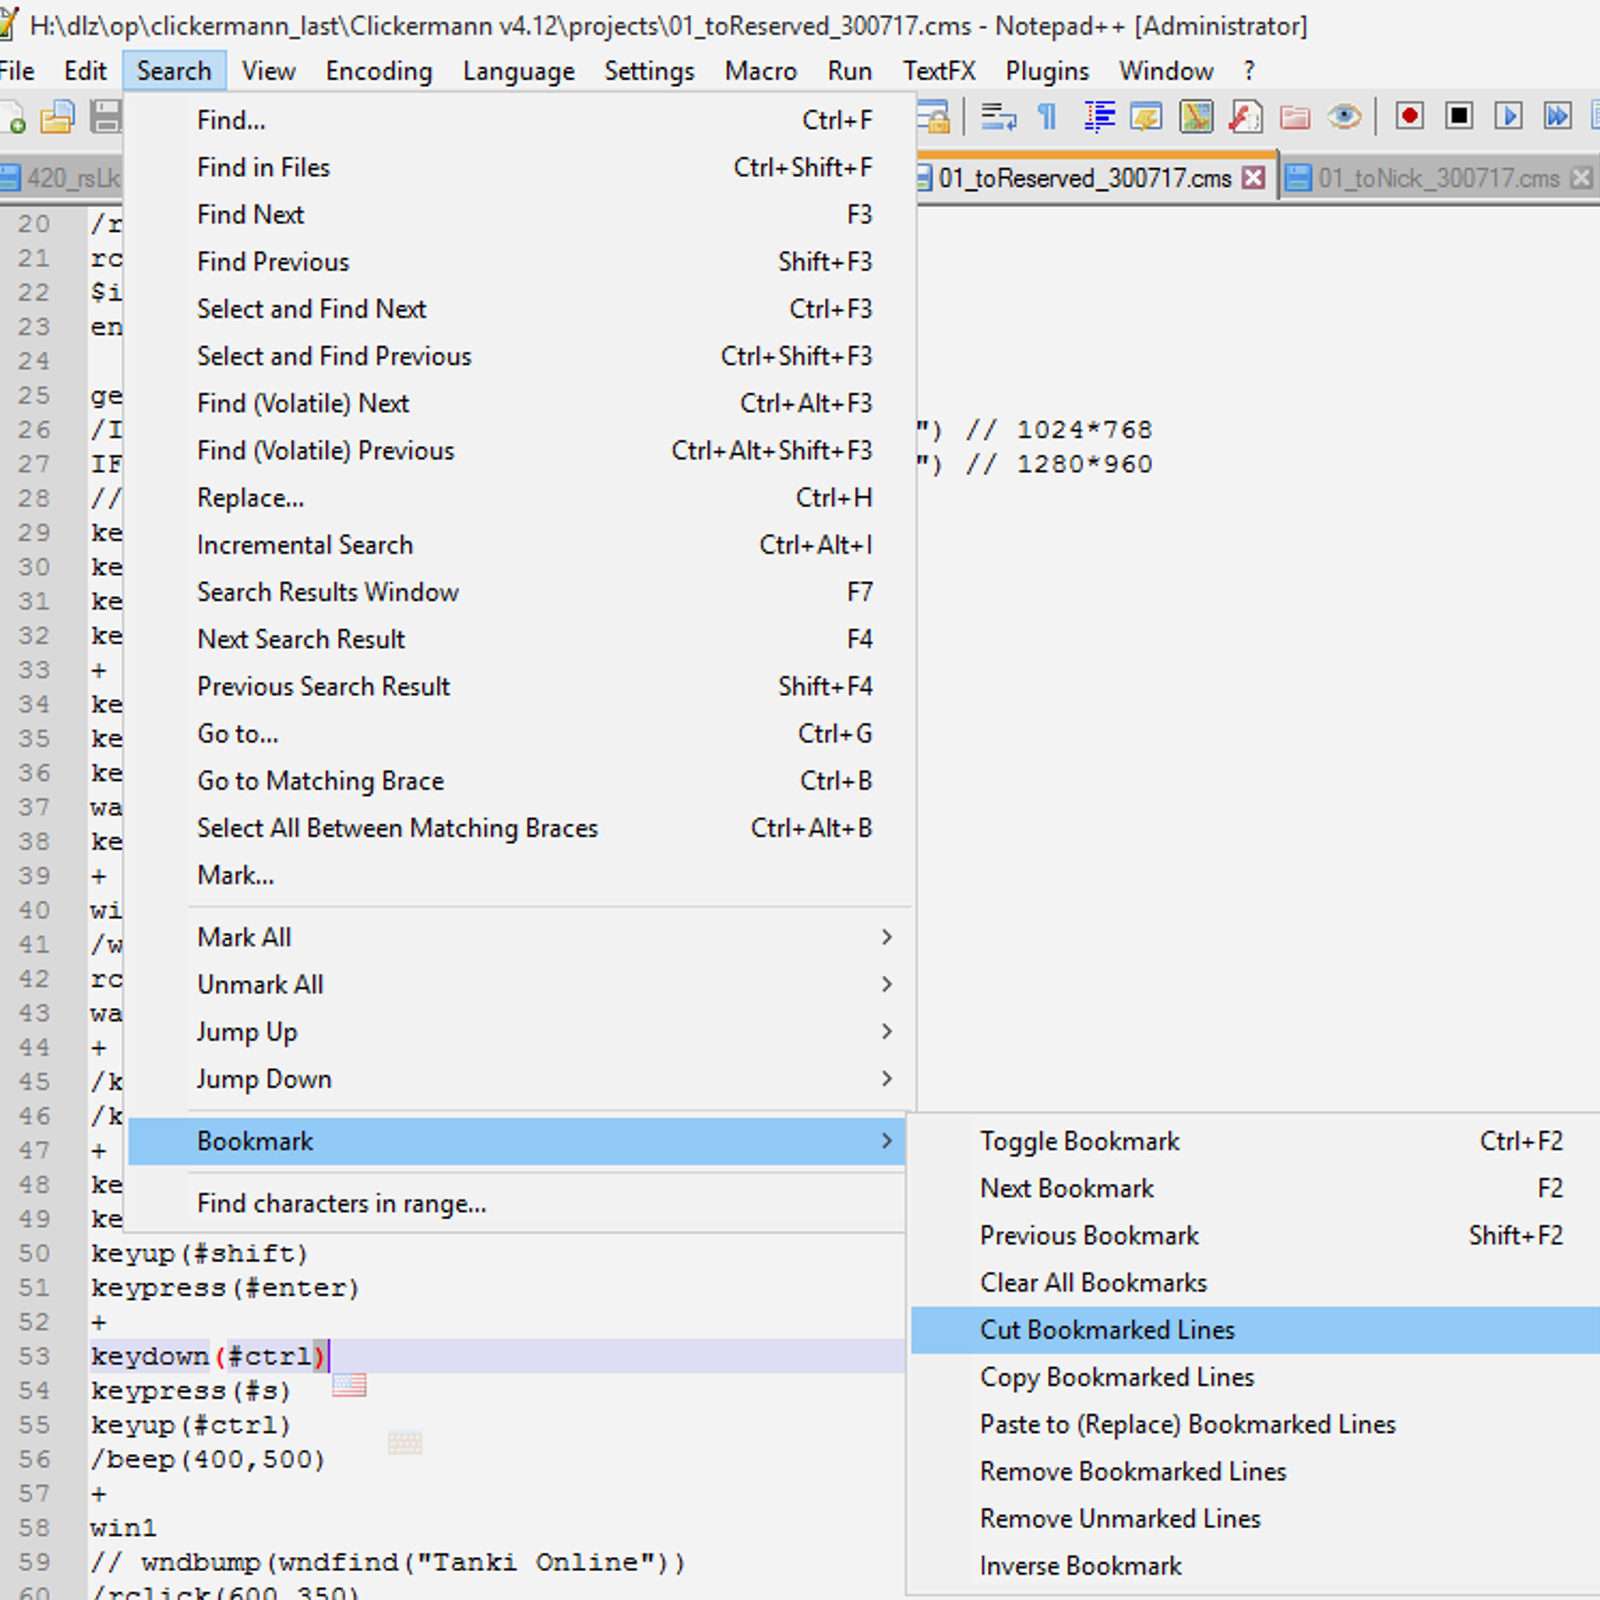
Task: Toggle the Word wrap toolbar icon
Action: 998,118
